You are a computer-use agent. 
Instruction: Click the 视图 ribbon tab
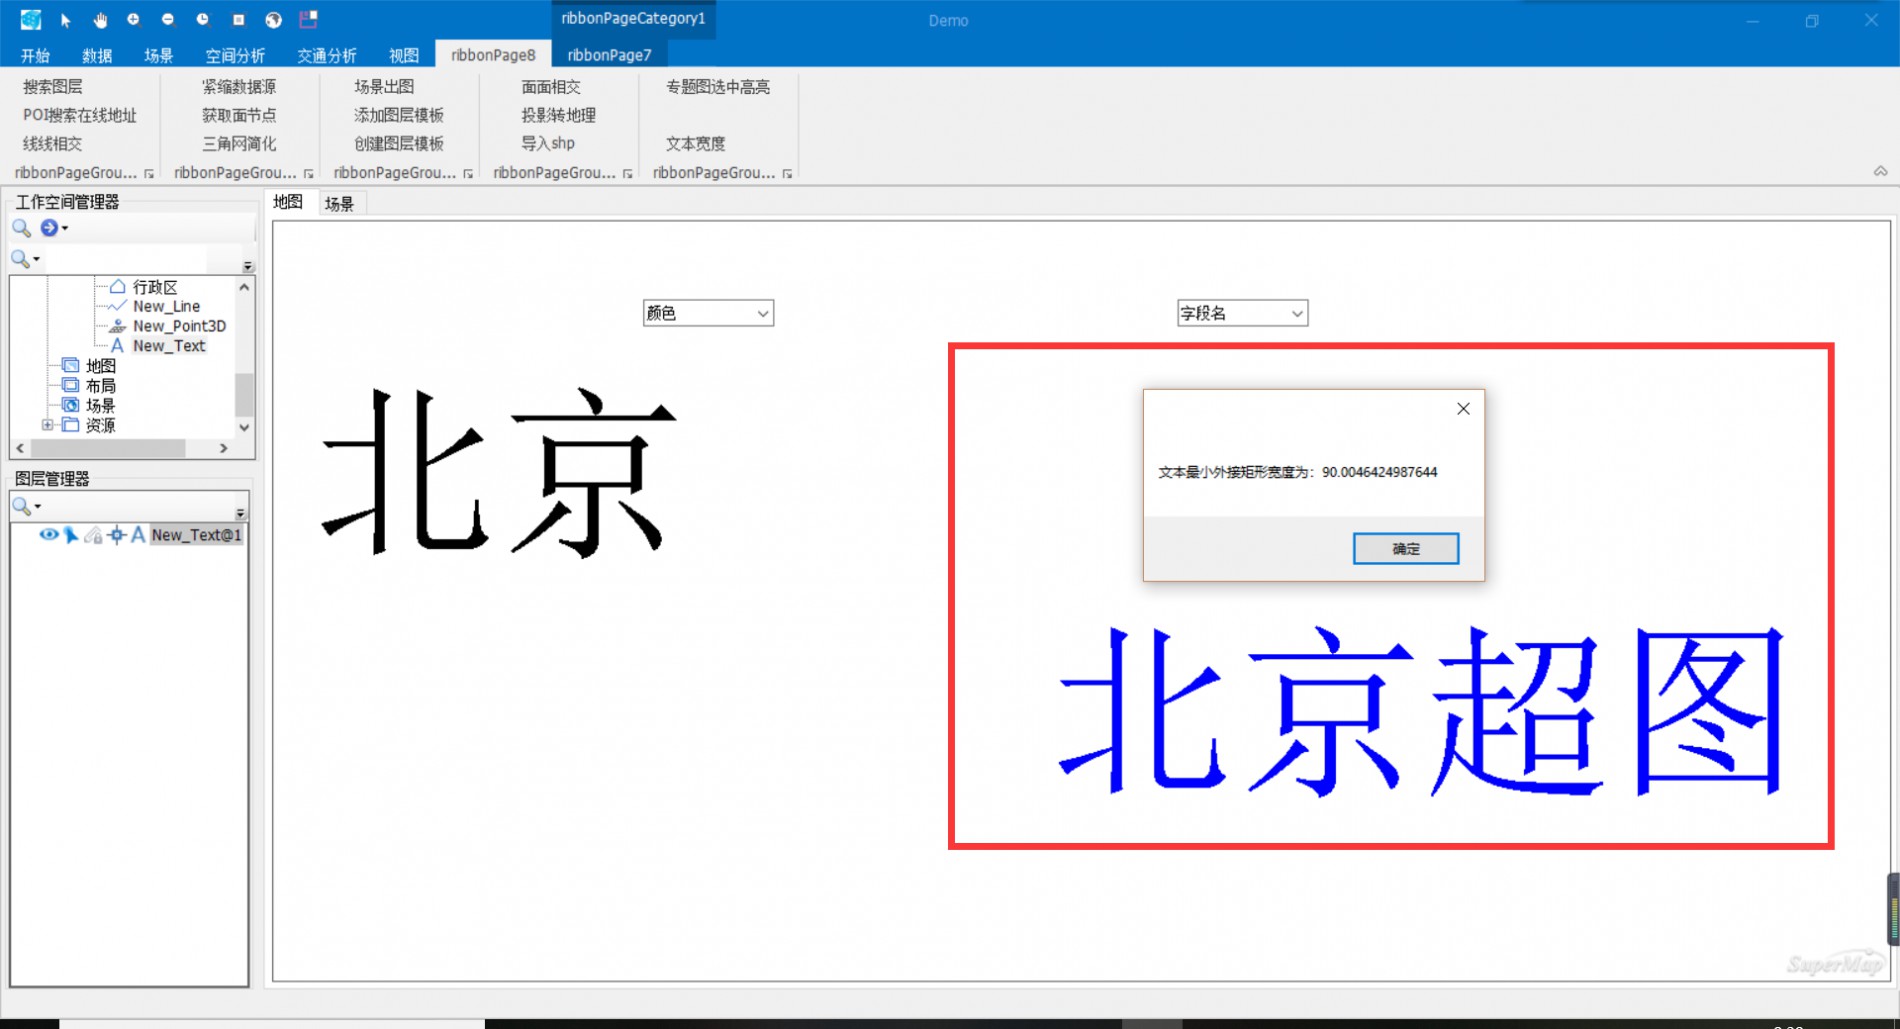(x=404, y=55)
